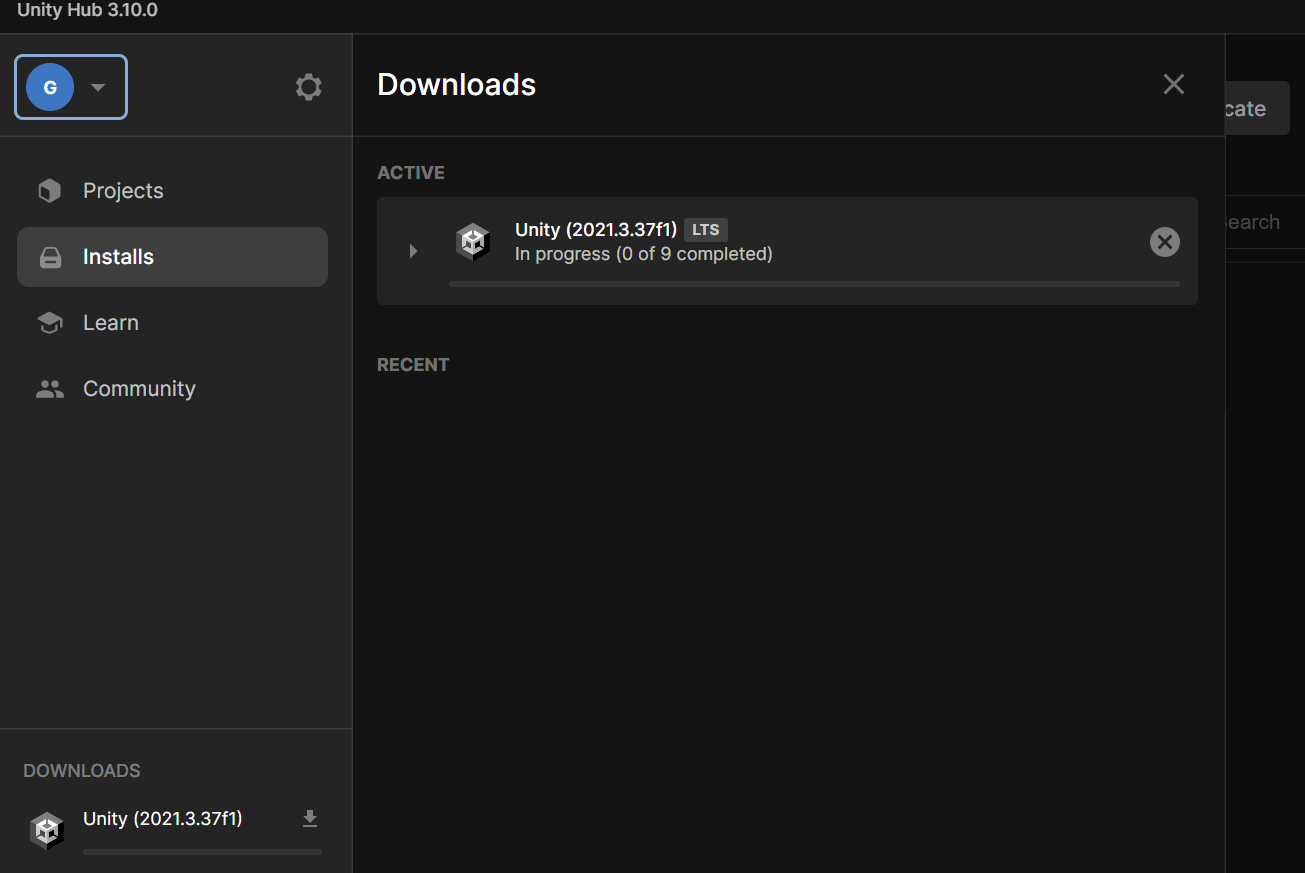1305x873 pixels.
Task: Click the sidebar download progress bar
Action: tap(203, 852)
